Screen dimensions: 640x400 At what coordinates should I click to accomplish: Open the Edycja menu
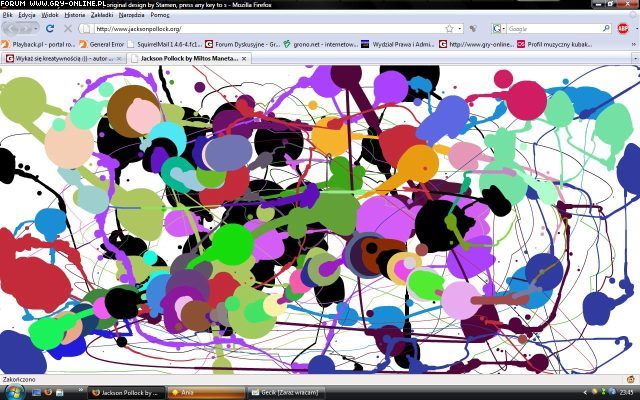[x=27, y=15]
